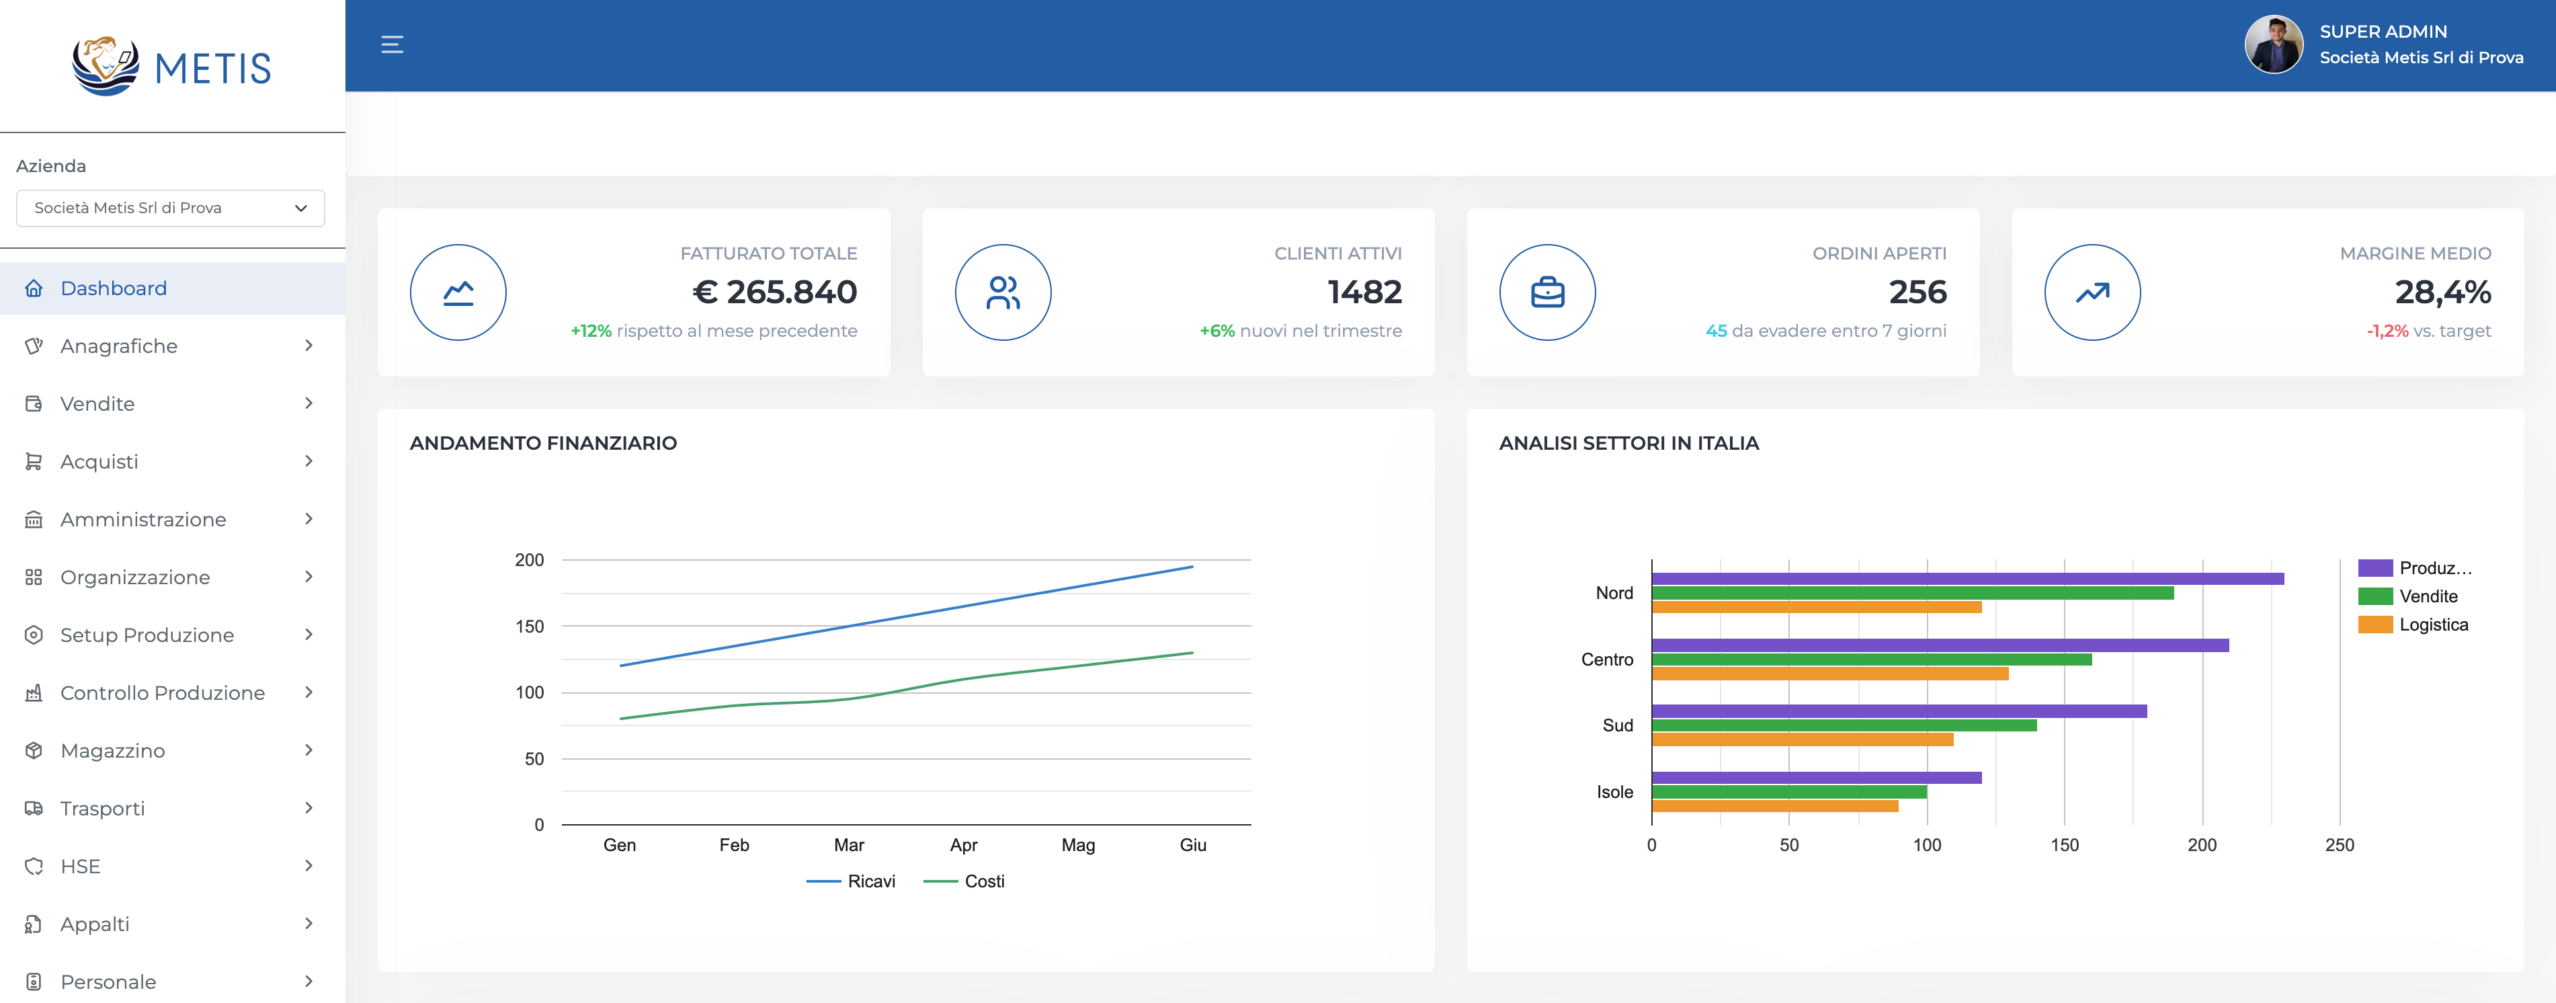Click the Costi legend entry

coord(964,881)
